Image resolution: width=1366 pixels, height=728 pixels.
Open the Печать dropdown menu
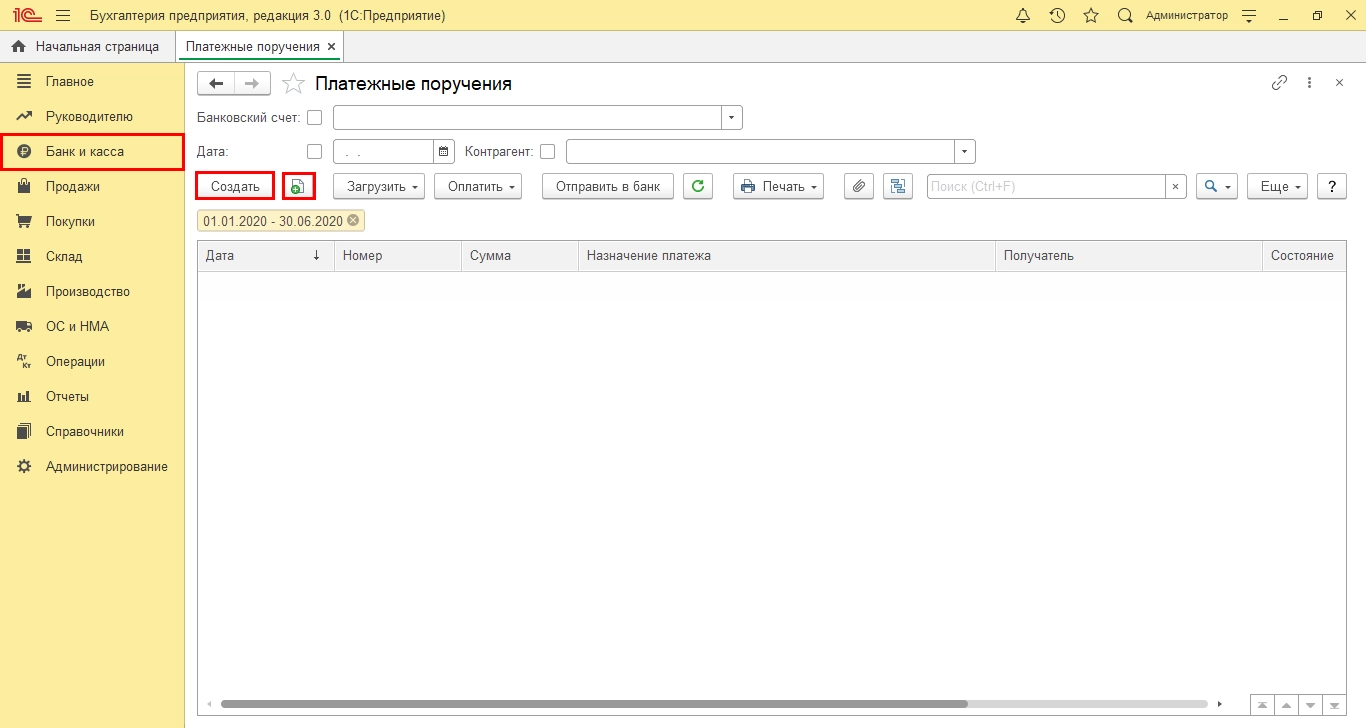click(778, 186)
